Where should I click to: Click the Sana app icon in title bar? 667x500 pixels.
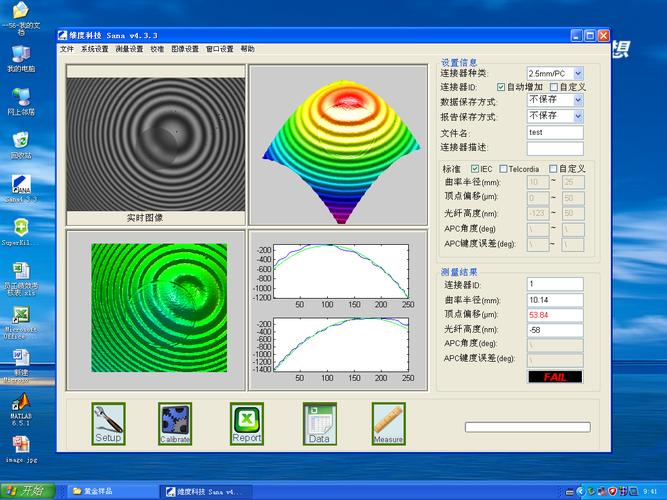63,35
